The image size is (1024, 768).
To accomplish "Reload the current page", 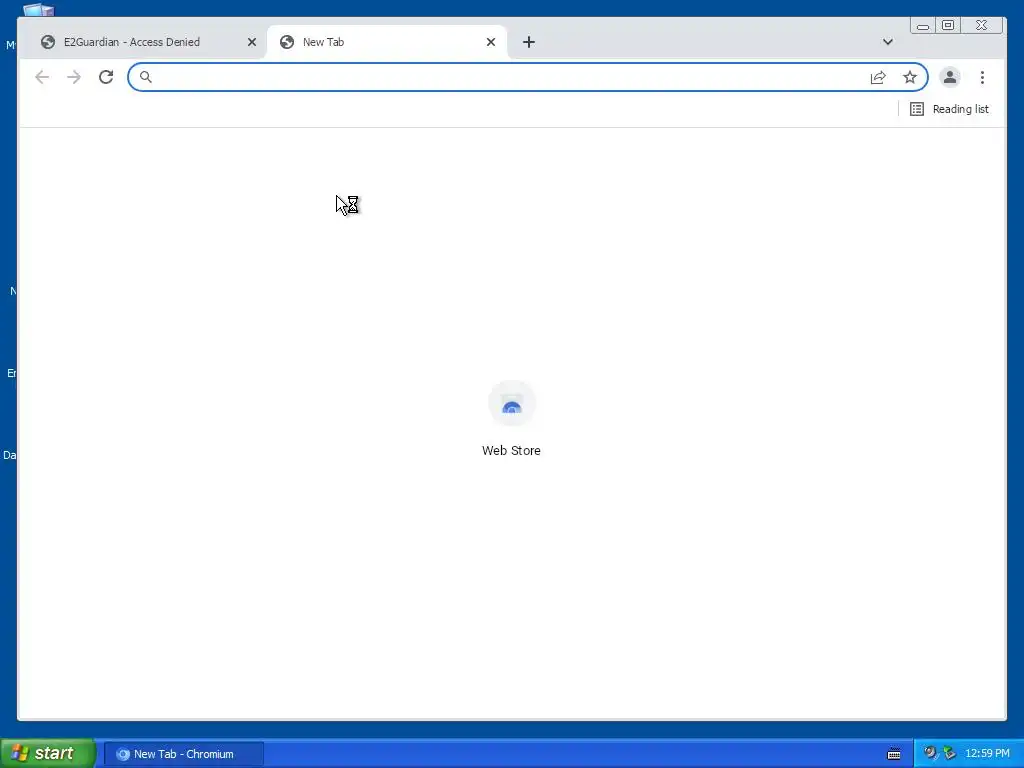I will (106, 77).
